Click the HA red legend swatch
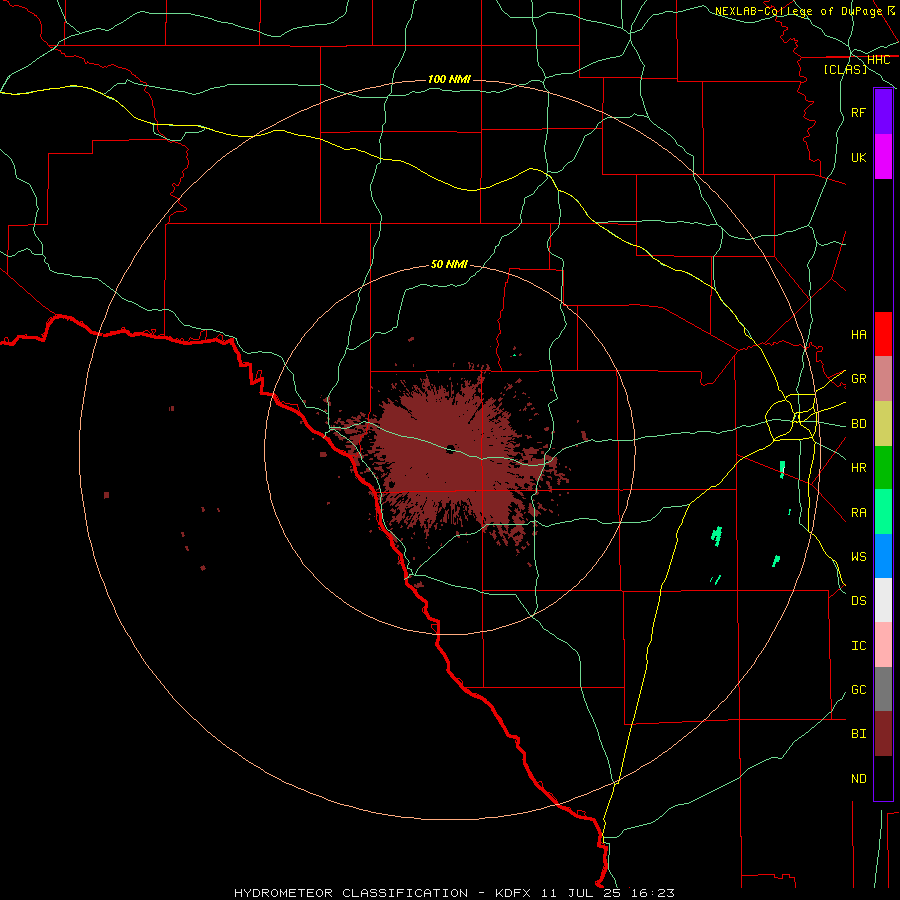The image size is (900, 900). pyautogui.click(x=883, y=334)
